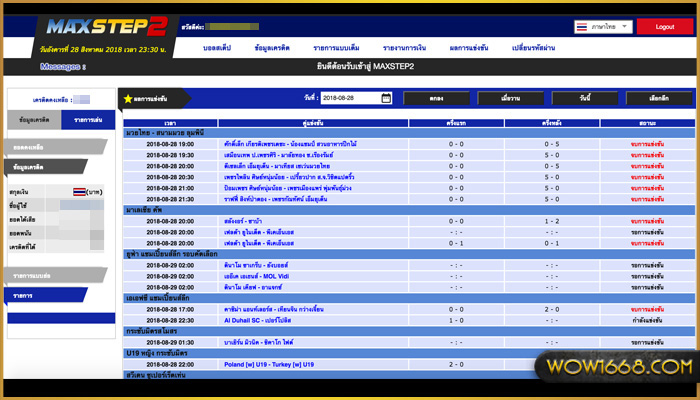Click the red Logout button

(663, 27)
